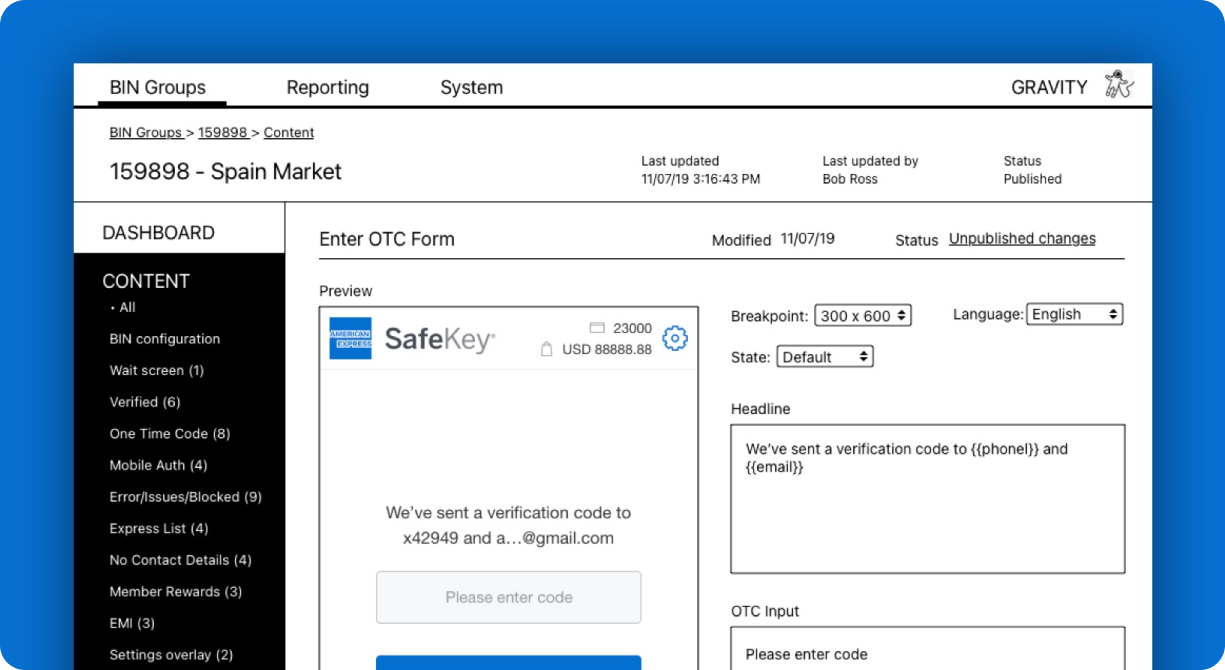This screenshot has height=670, width=1225.
Task: Click the GRAVITY astronaut icon
Action: [x=1120, y=86]
